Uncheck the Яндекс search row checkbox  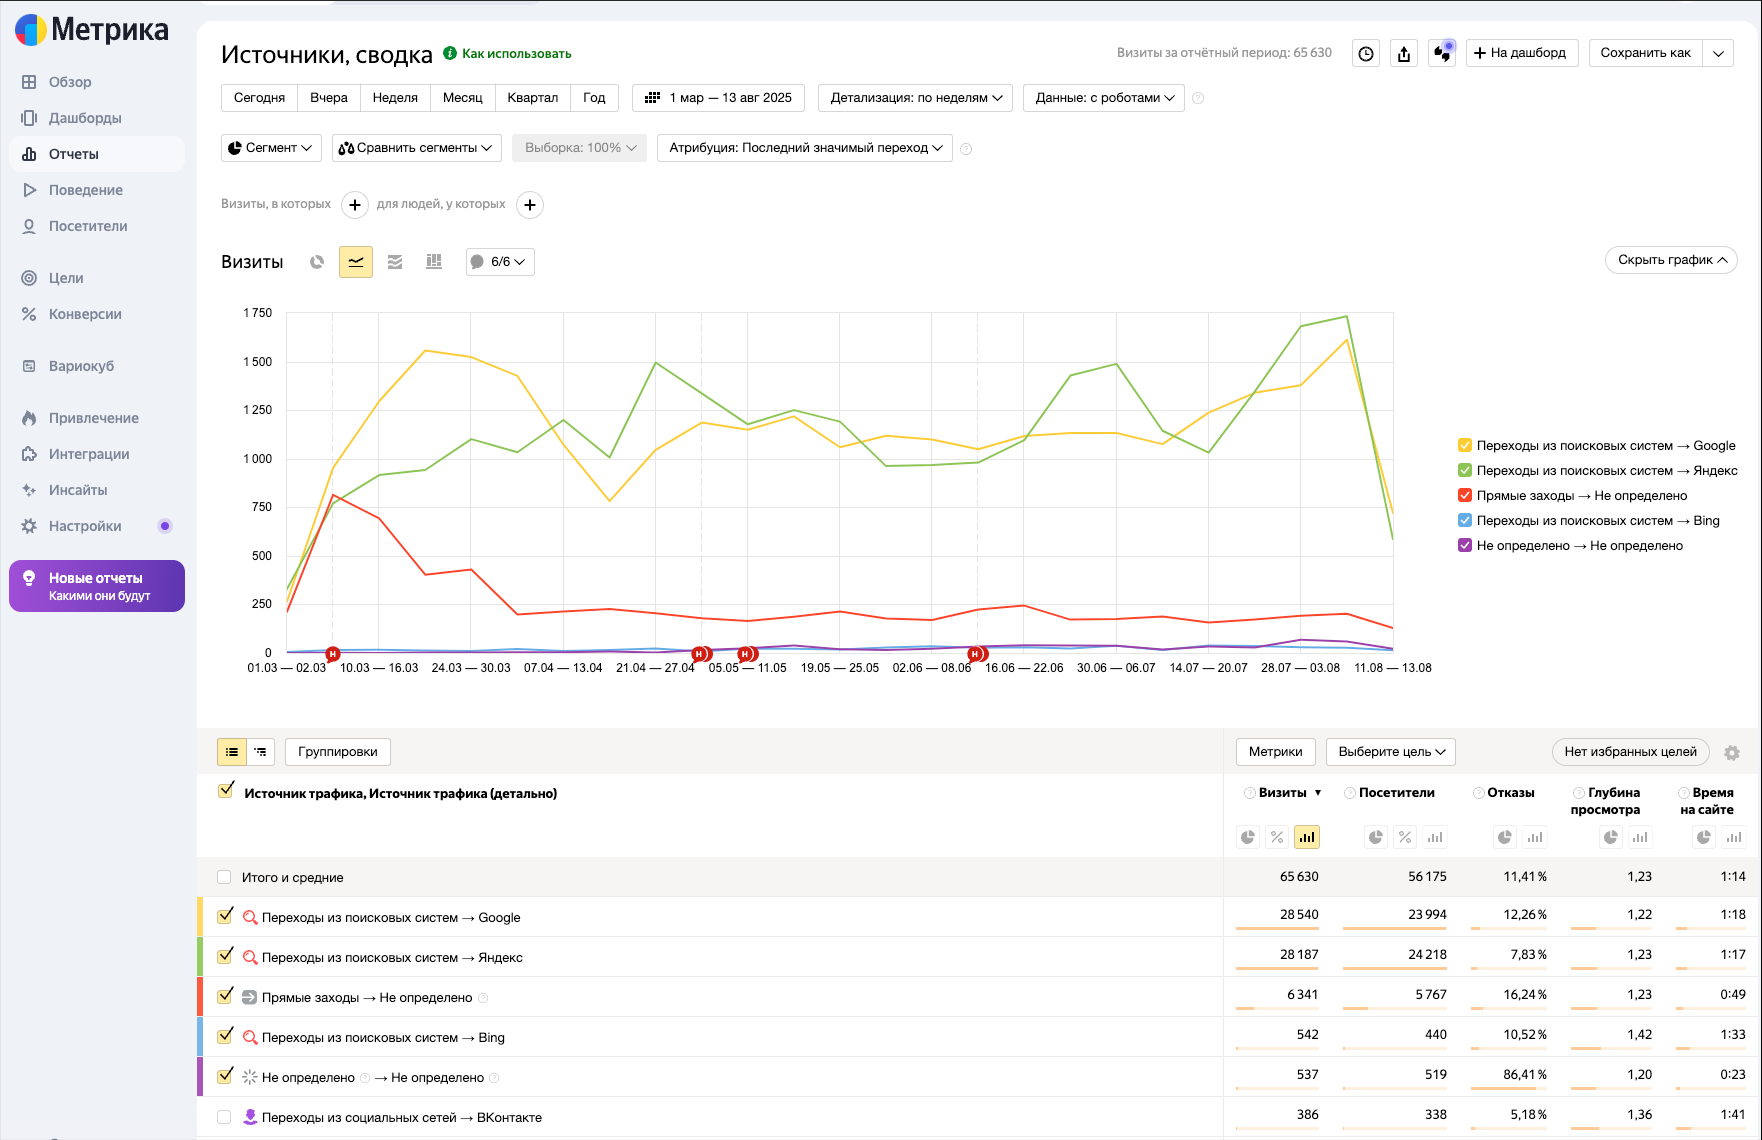[226, 955]
